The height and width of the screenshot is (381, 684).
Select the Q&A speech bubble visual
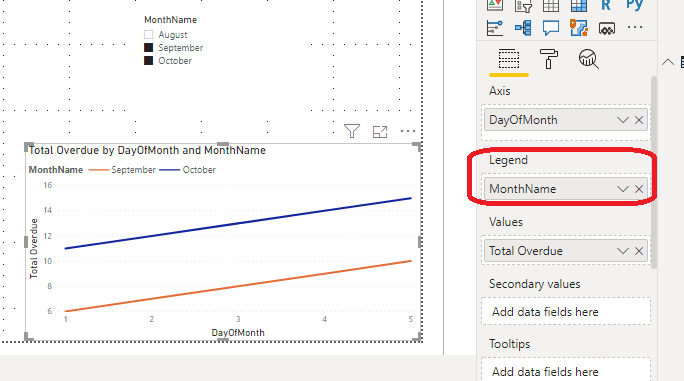tap(551, 28)
